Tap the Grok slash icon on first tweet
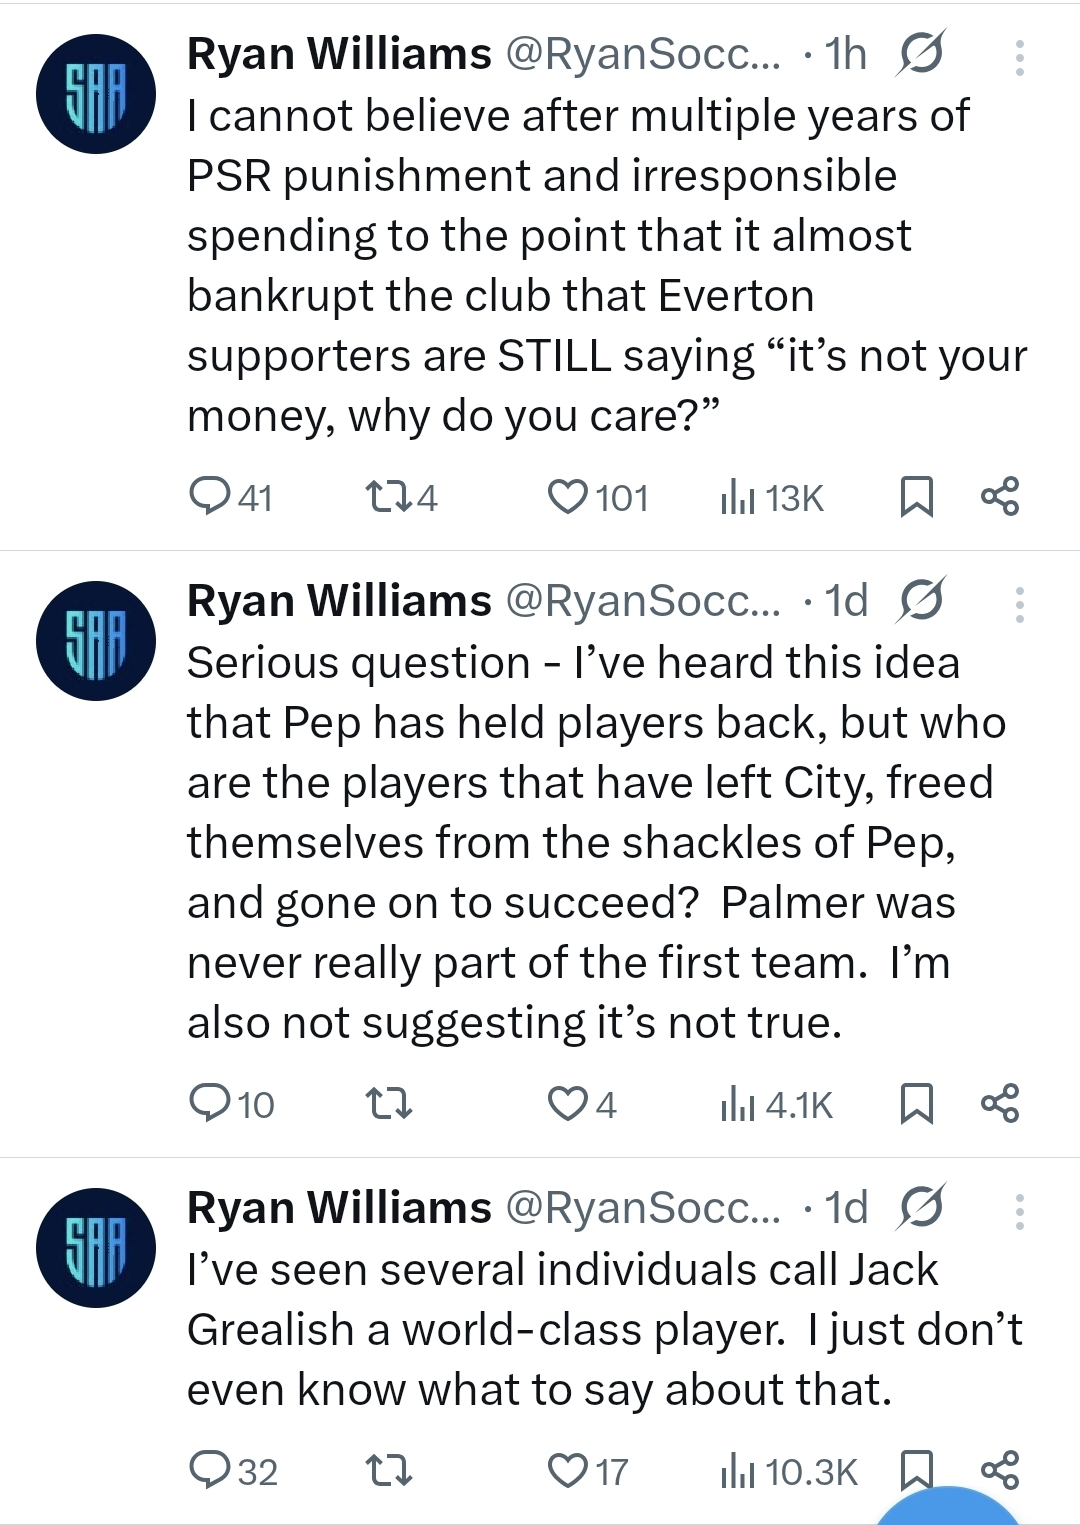Viewport: 1080px width, 1525px height. tap(920, 54)
